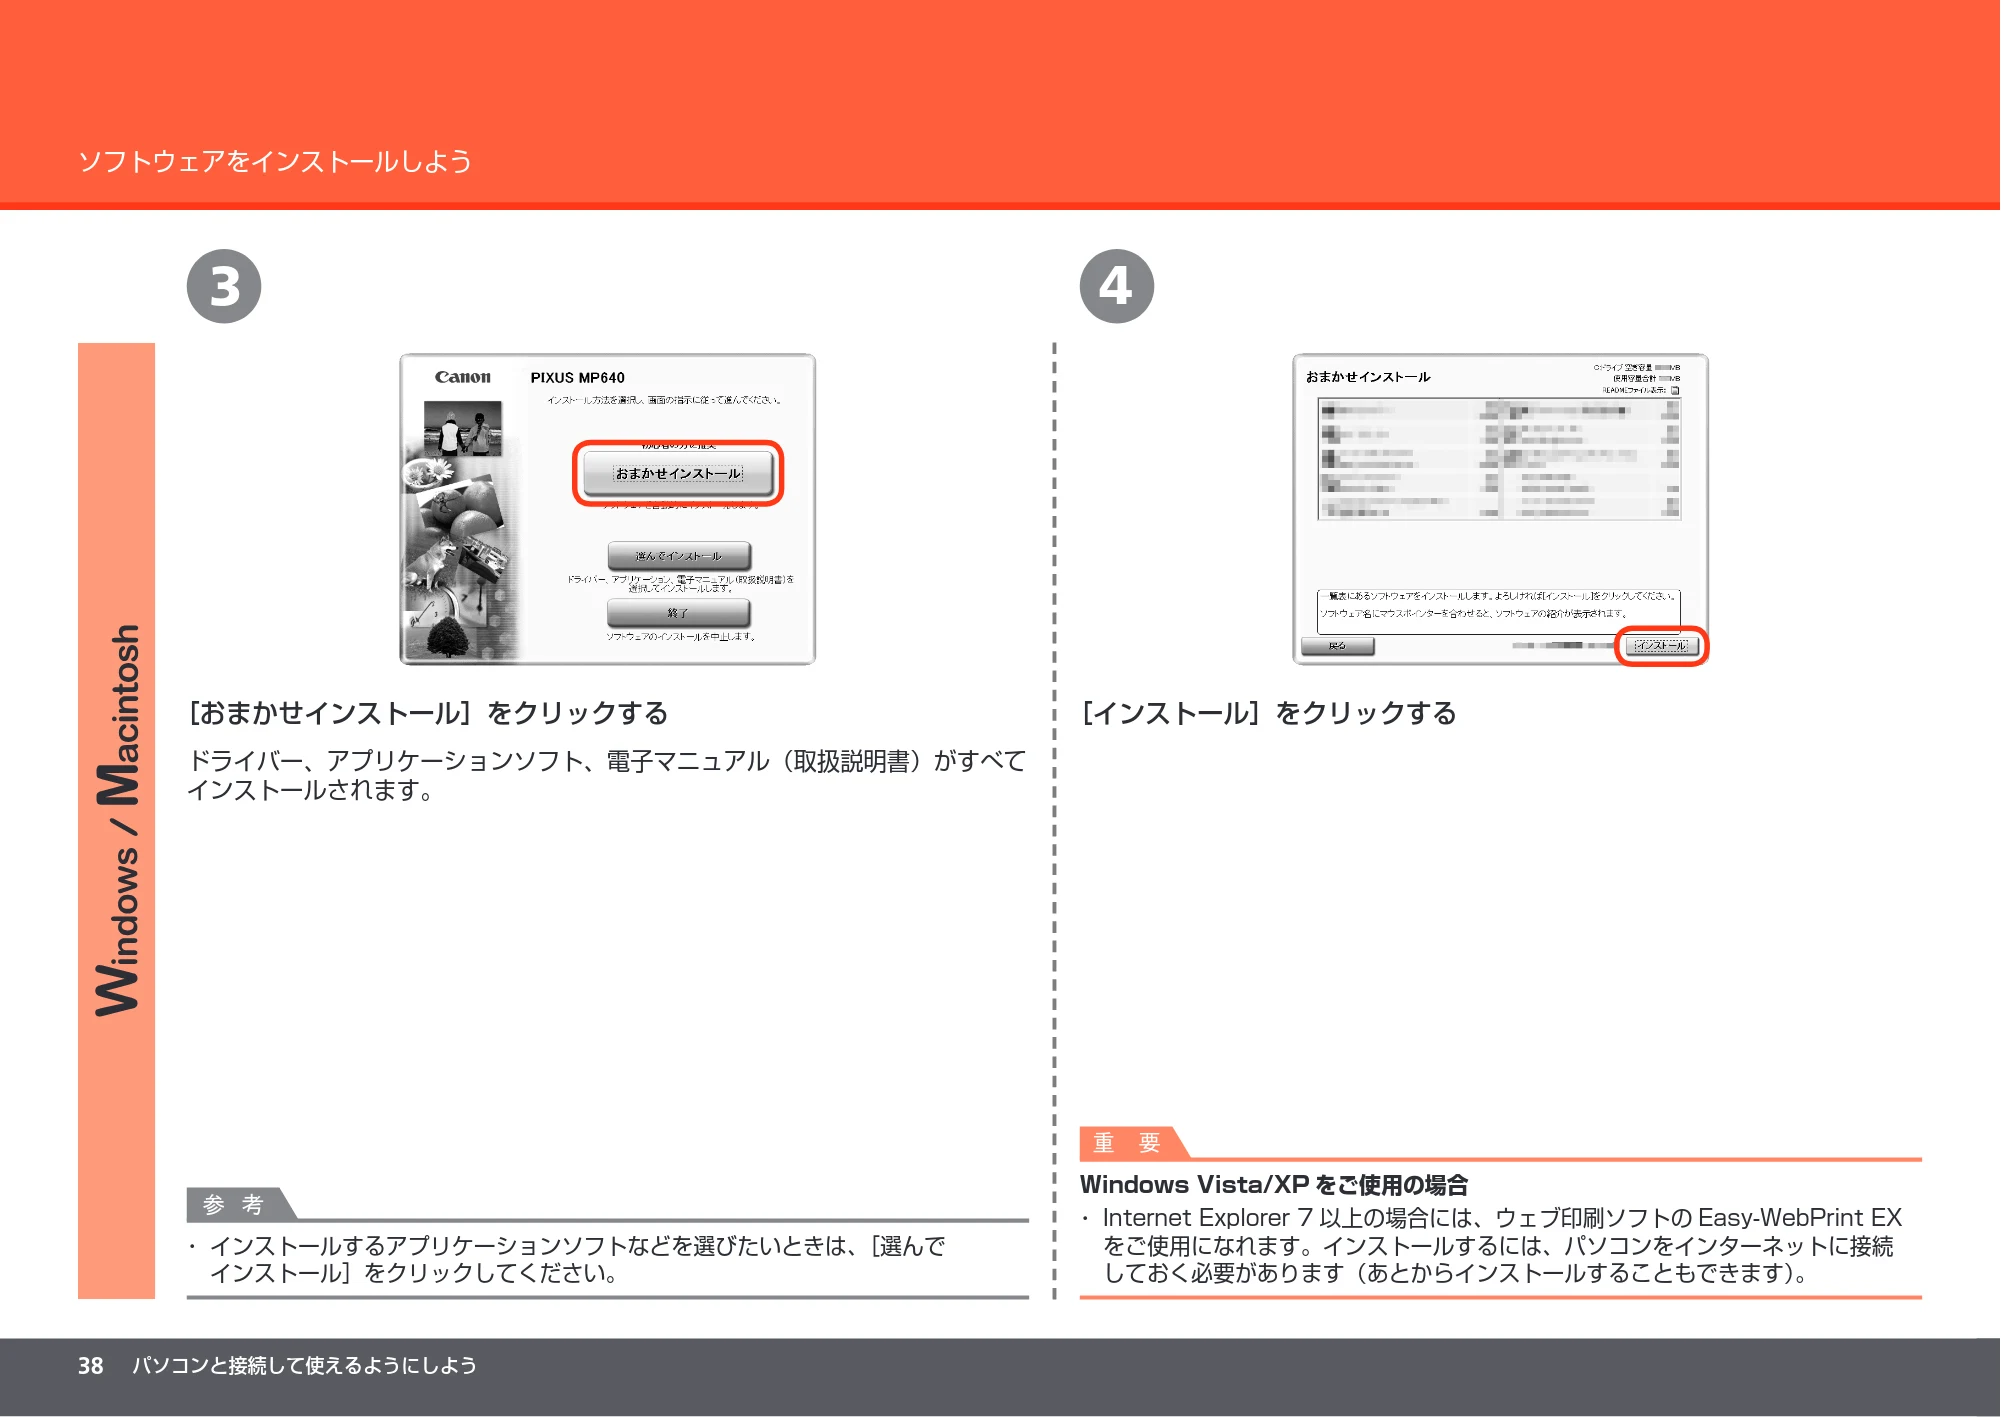Viewport: 2001px width, 1417px height.
Task: Click the おまかせインストール button
Action: click(678, 473)
